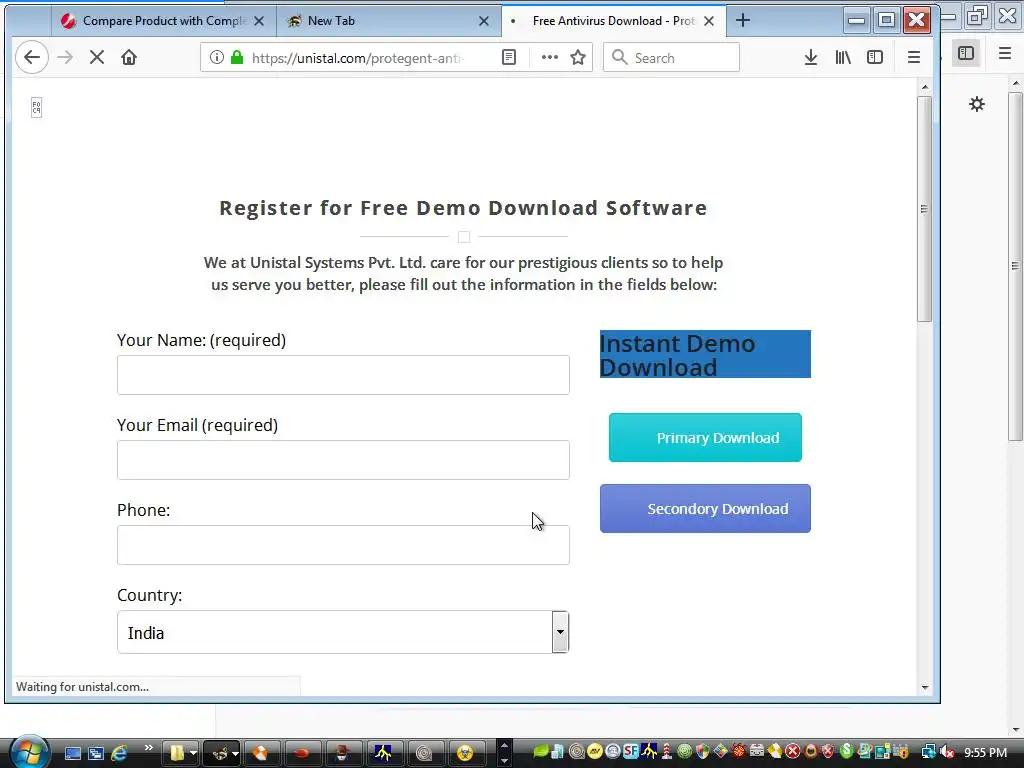
Task: Toggle reader view in the address bar
Action: [x=509, y=57]
